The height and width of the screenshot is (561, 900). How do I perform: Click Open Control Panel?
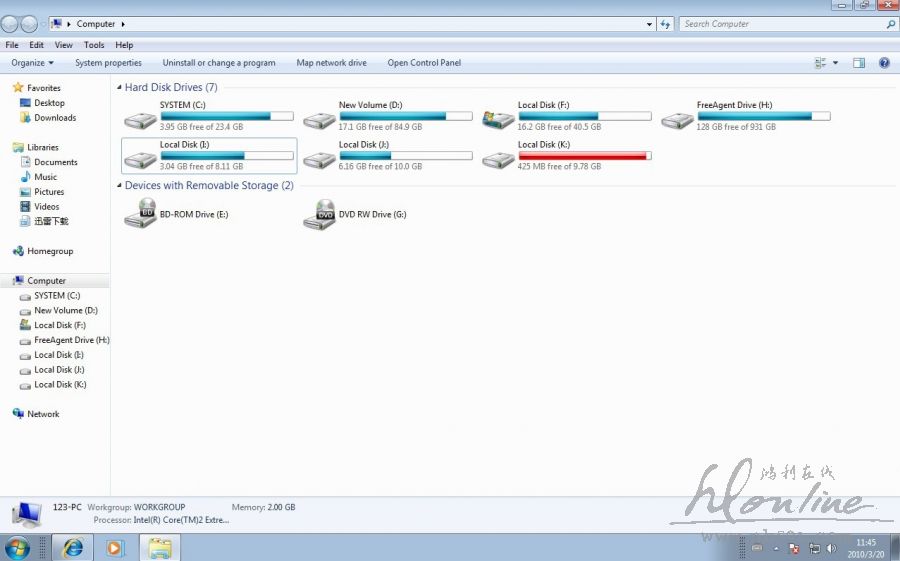424,63
